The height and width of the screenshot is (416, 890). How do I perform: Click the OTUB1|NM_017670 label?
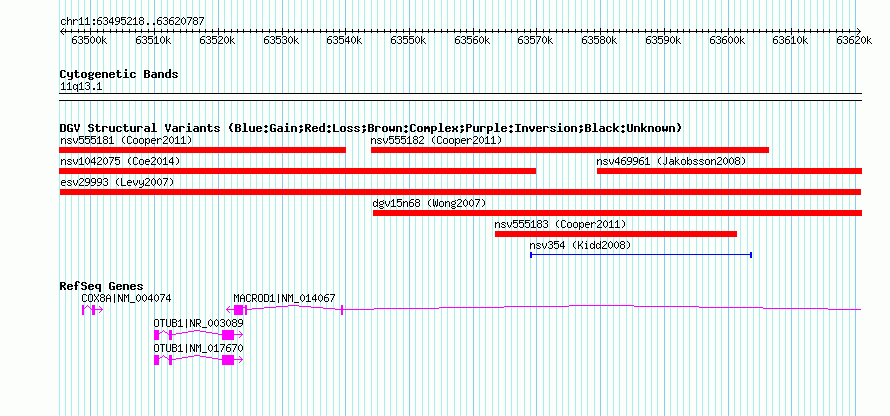(199, 348)
